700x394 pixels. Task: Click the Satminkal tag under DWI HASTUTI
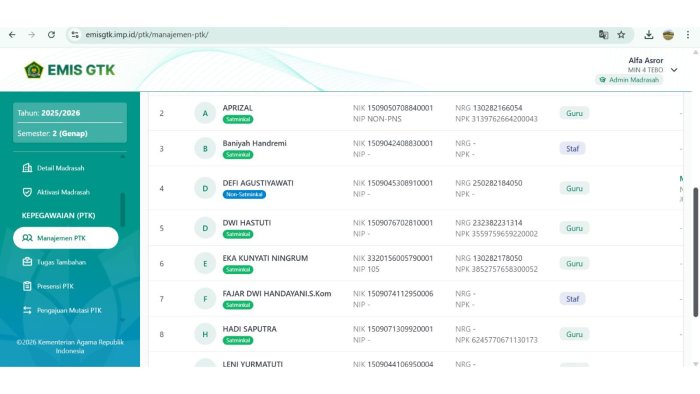[x=238, y=234]
